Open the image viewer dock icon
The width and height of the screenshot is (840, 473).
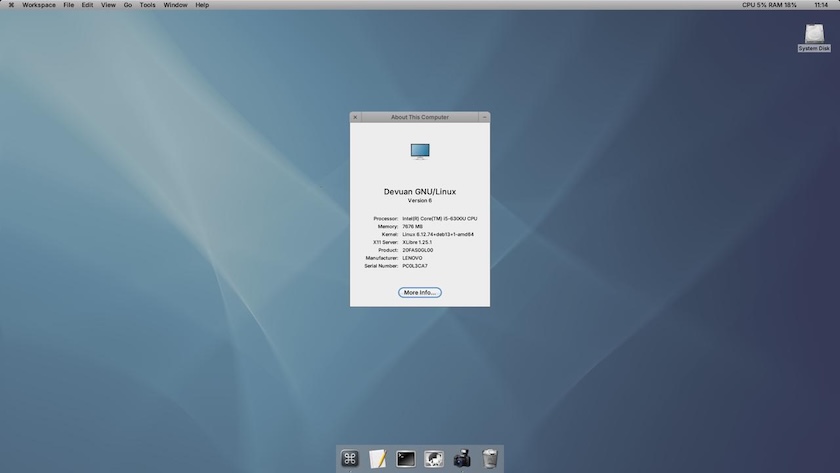(x=434, y=458)
